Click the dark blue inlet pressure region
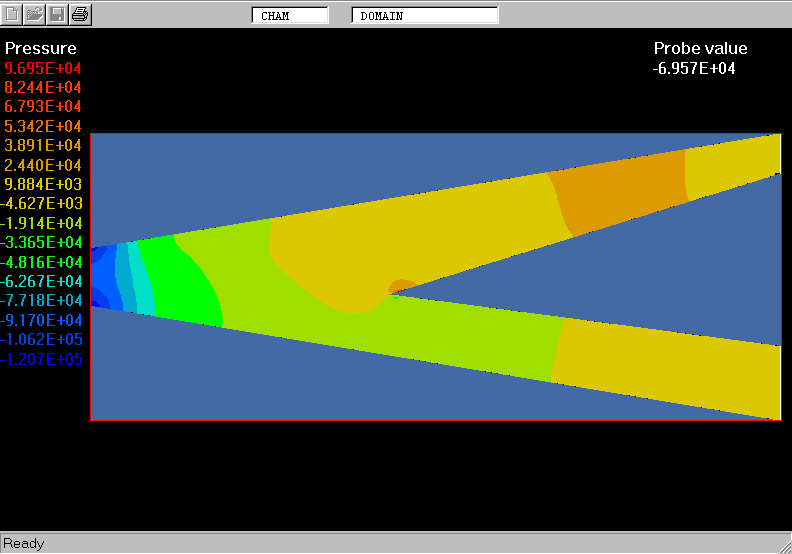Image resolution: width=792 pixels, height=554 pixels. click(100, 274)
